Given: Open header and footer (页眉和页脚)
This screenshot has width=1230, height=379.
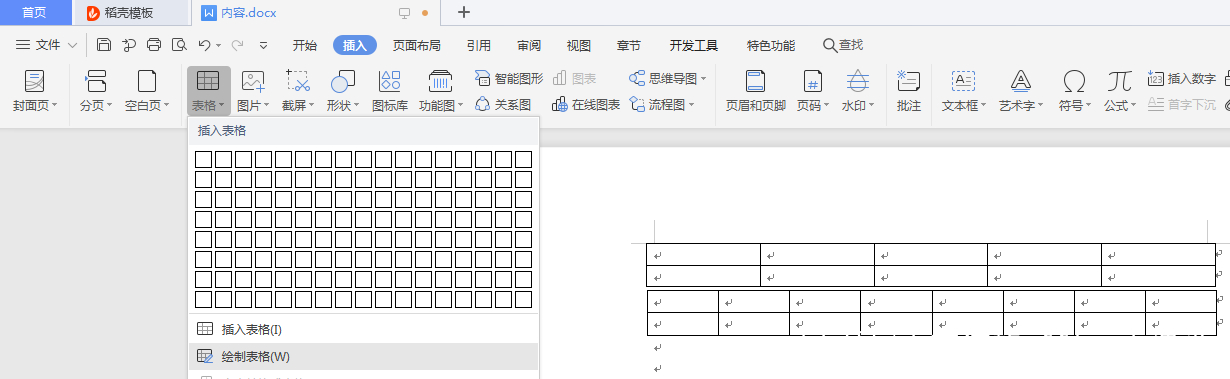Looking at the screenshot, I should pos(755,92).
